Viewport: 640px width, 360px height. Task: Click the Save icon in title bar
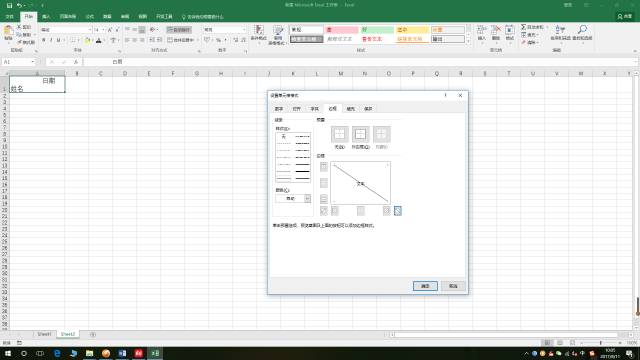click(x=9, y=5)
